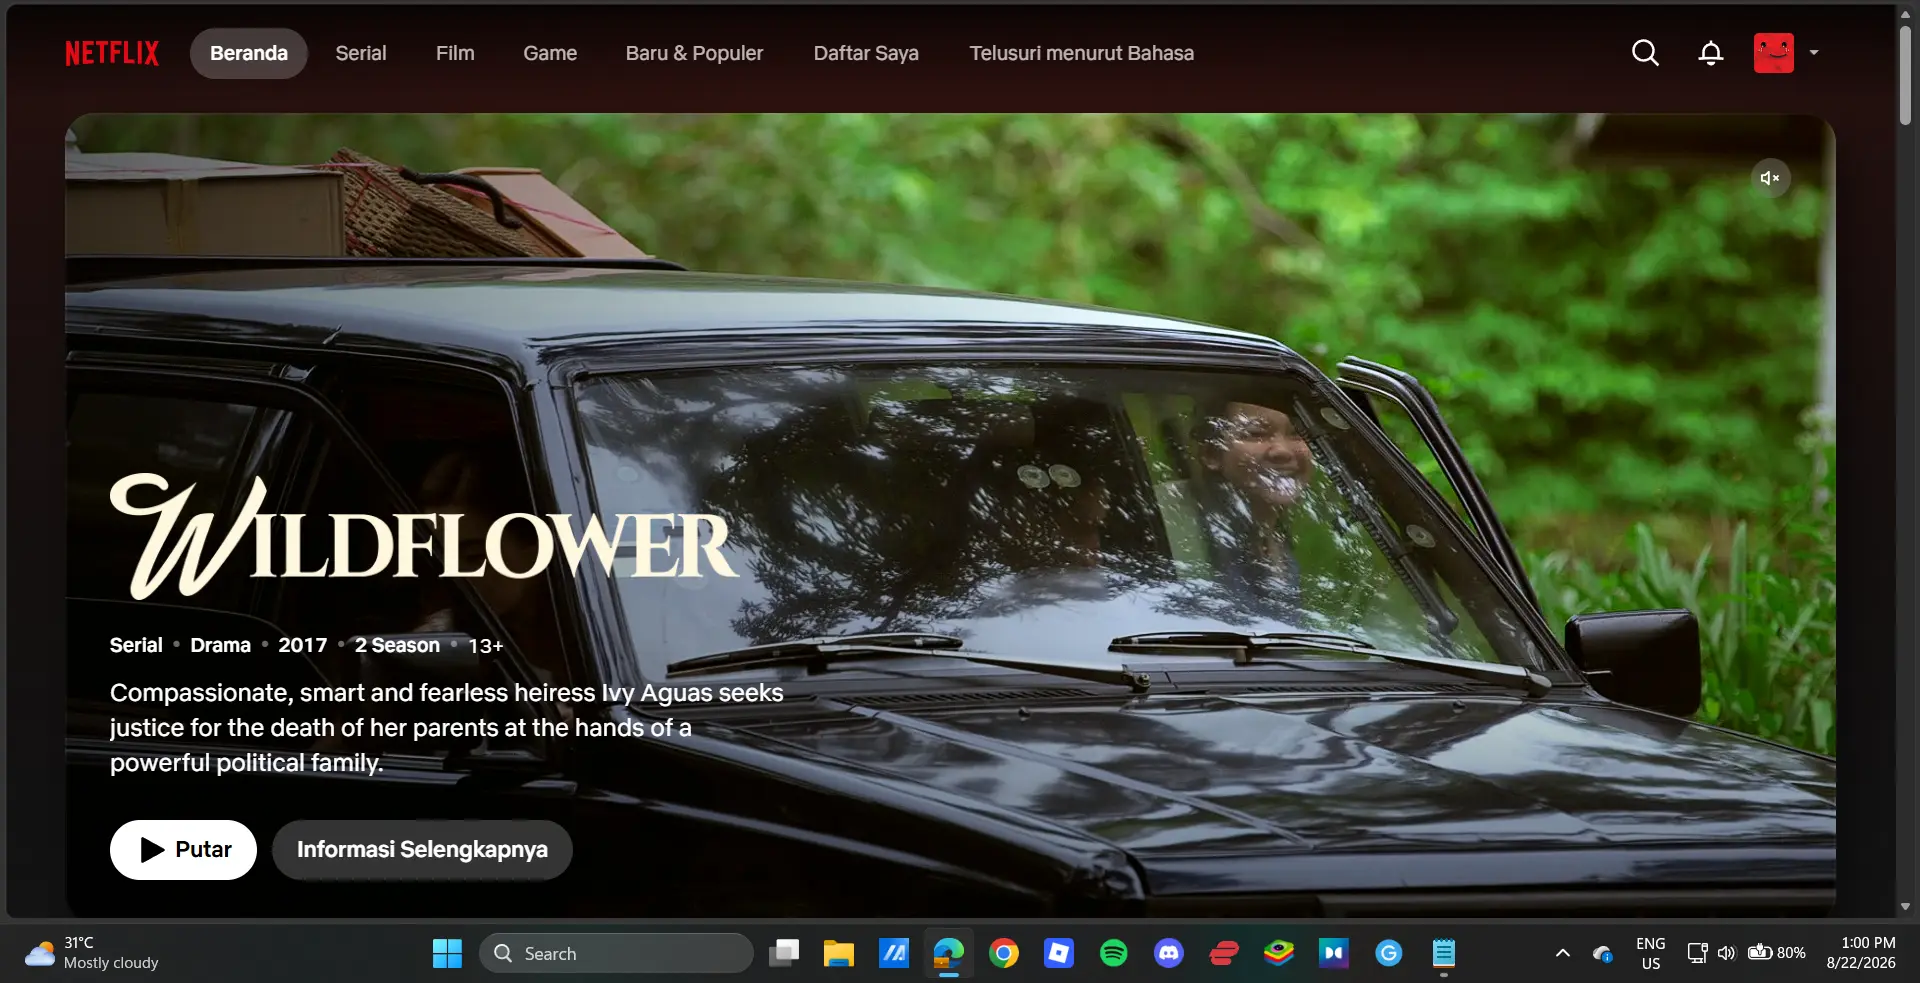Click the Wildflower title logo

pos(424,537)
